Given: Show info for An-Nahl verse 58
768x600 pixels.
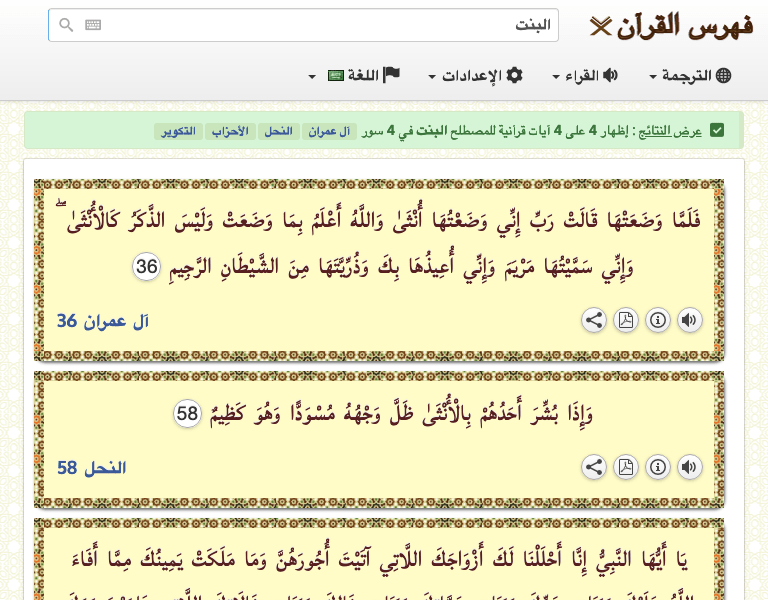Looking at the screenshot, I should pos(658,467).
